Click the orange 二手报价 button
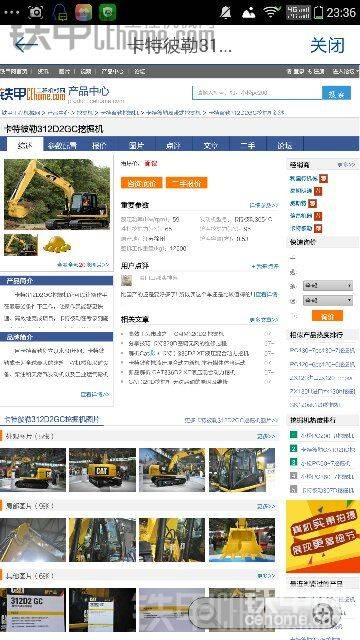The image size is (360, 640). tap(187, 183)
